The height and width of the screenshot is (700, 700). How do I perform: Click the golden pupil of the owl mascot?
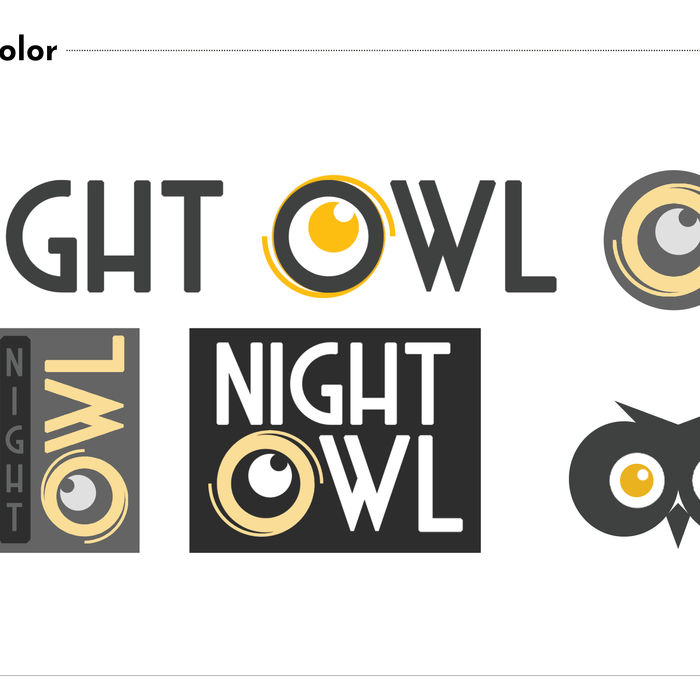637,480
